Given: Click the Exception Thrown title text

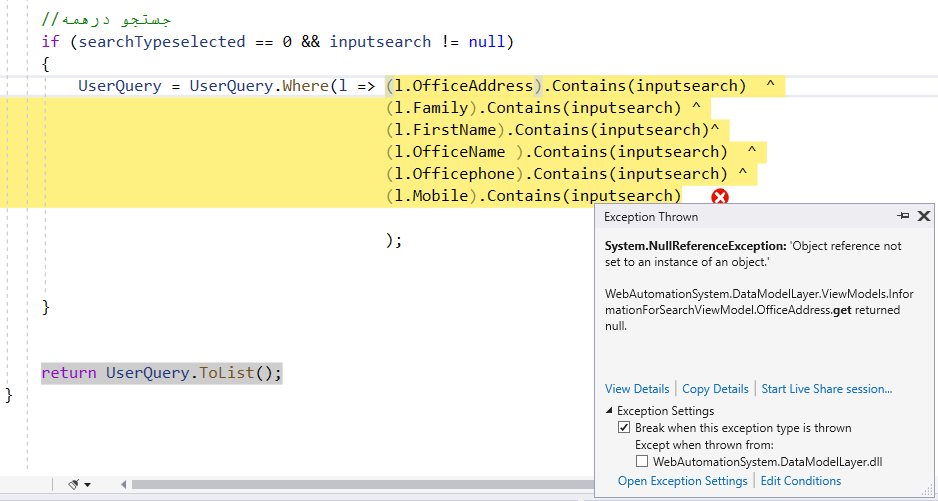Looking at the screenshot, I should pos(651,217).
